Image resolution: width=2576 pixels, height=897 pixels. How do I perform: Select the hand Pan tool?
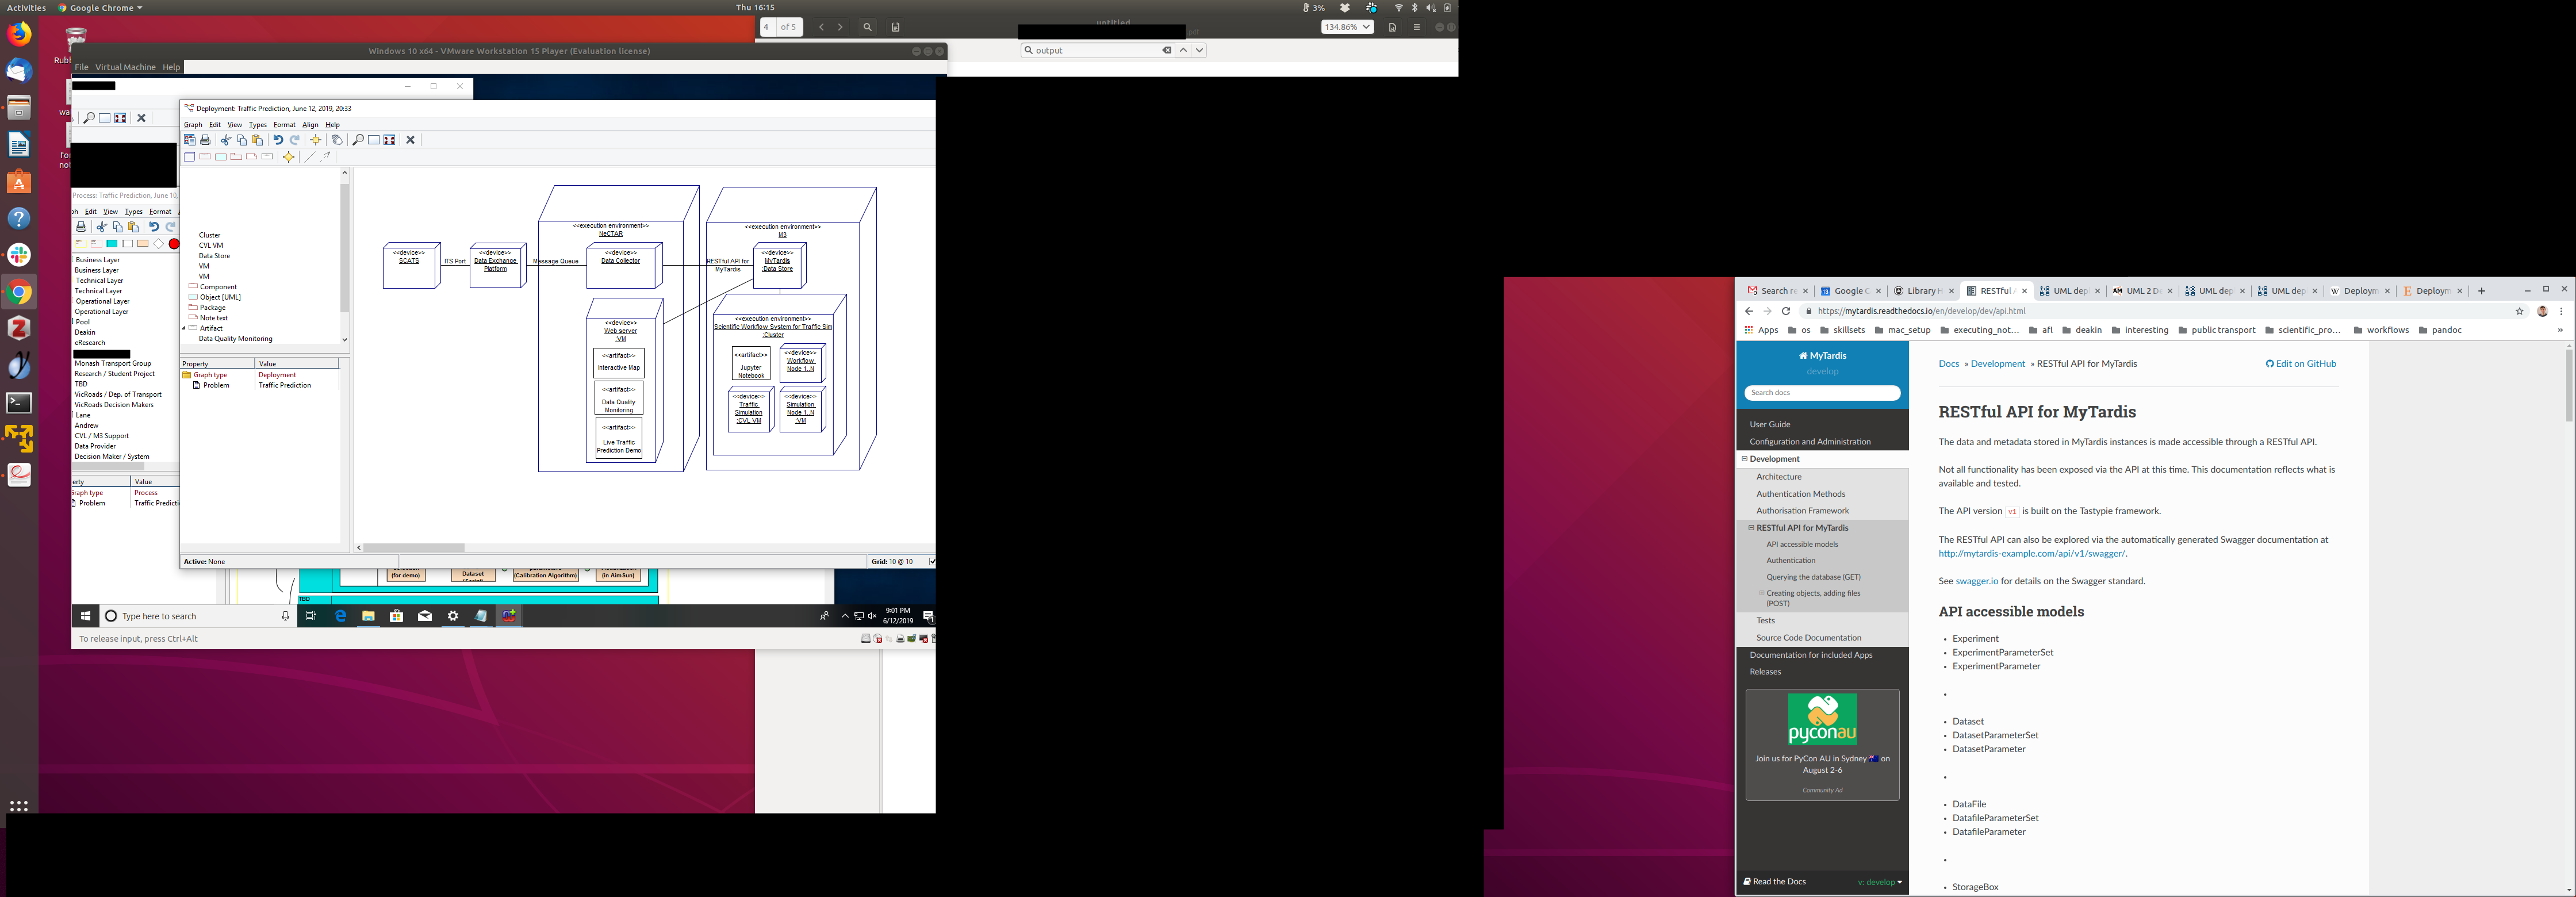[337, 140]
